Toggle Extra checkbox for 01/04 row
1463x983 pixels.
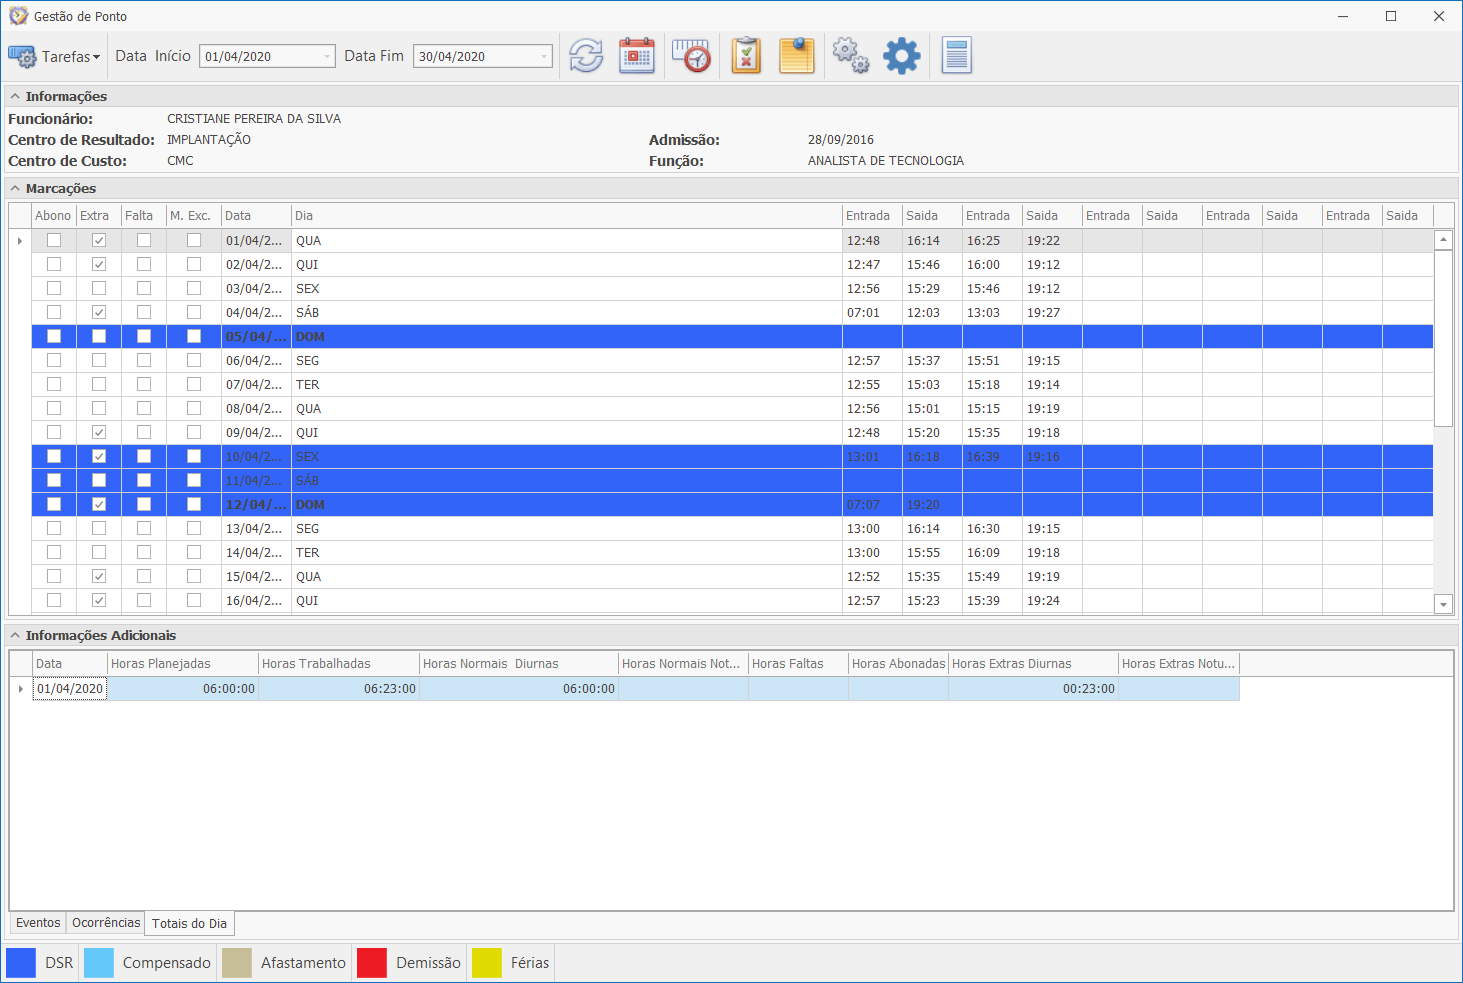pyautogui.click(x=99, y=240)
